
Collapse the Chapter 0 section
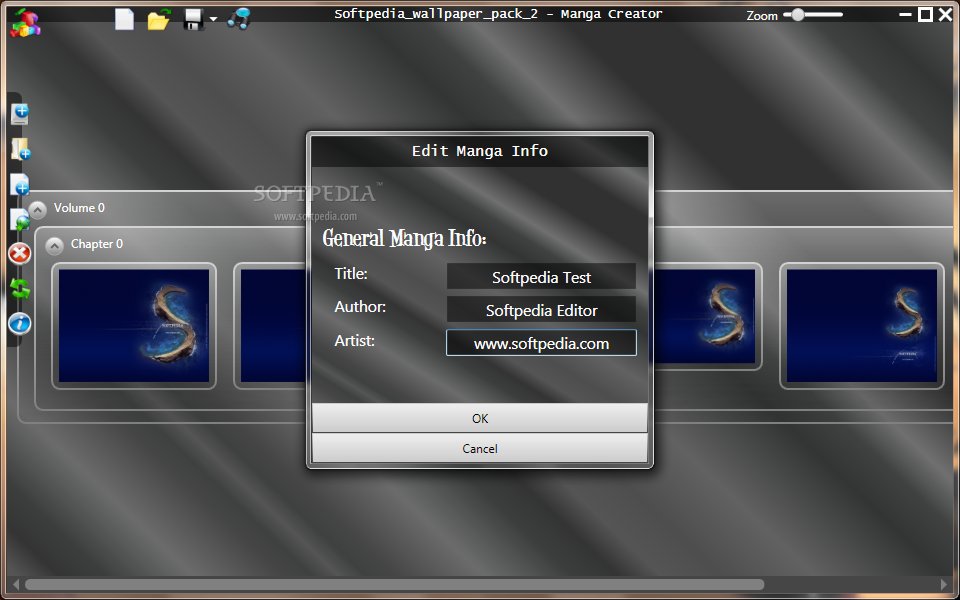point(54,246)
